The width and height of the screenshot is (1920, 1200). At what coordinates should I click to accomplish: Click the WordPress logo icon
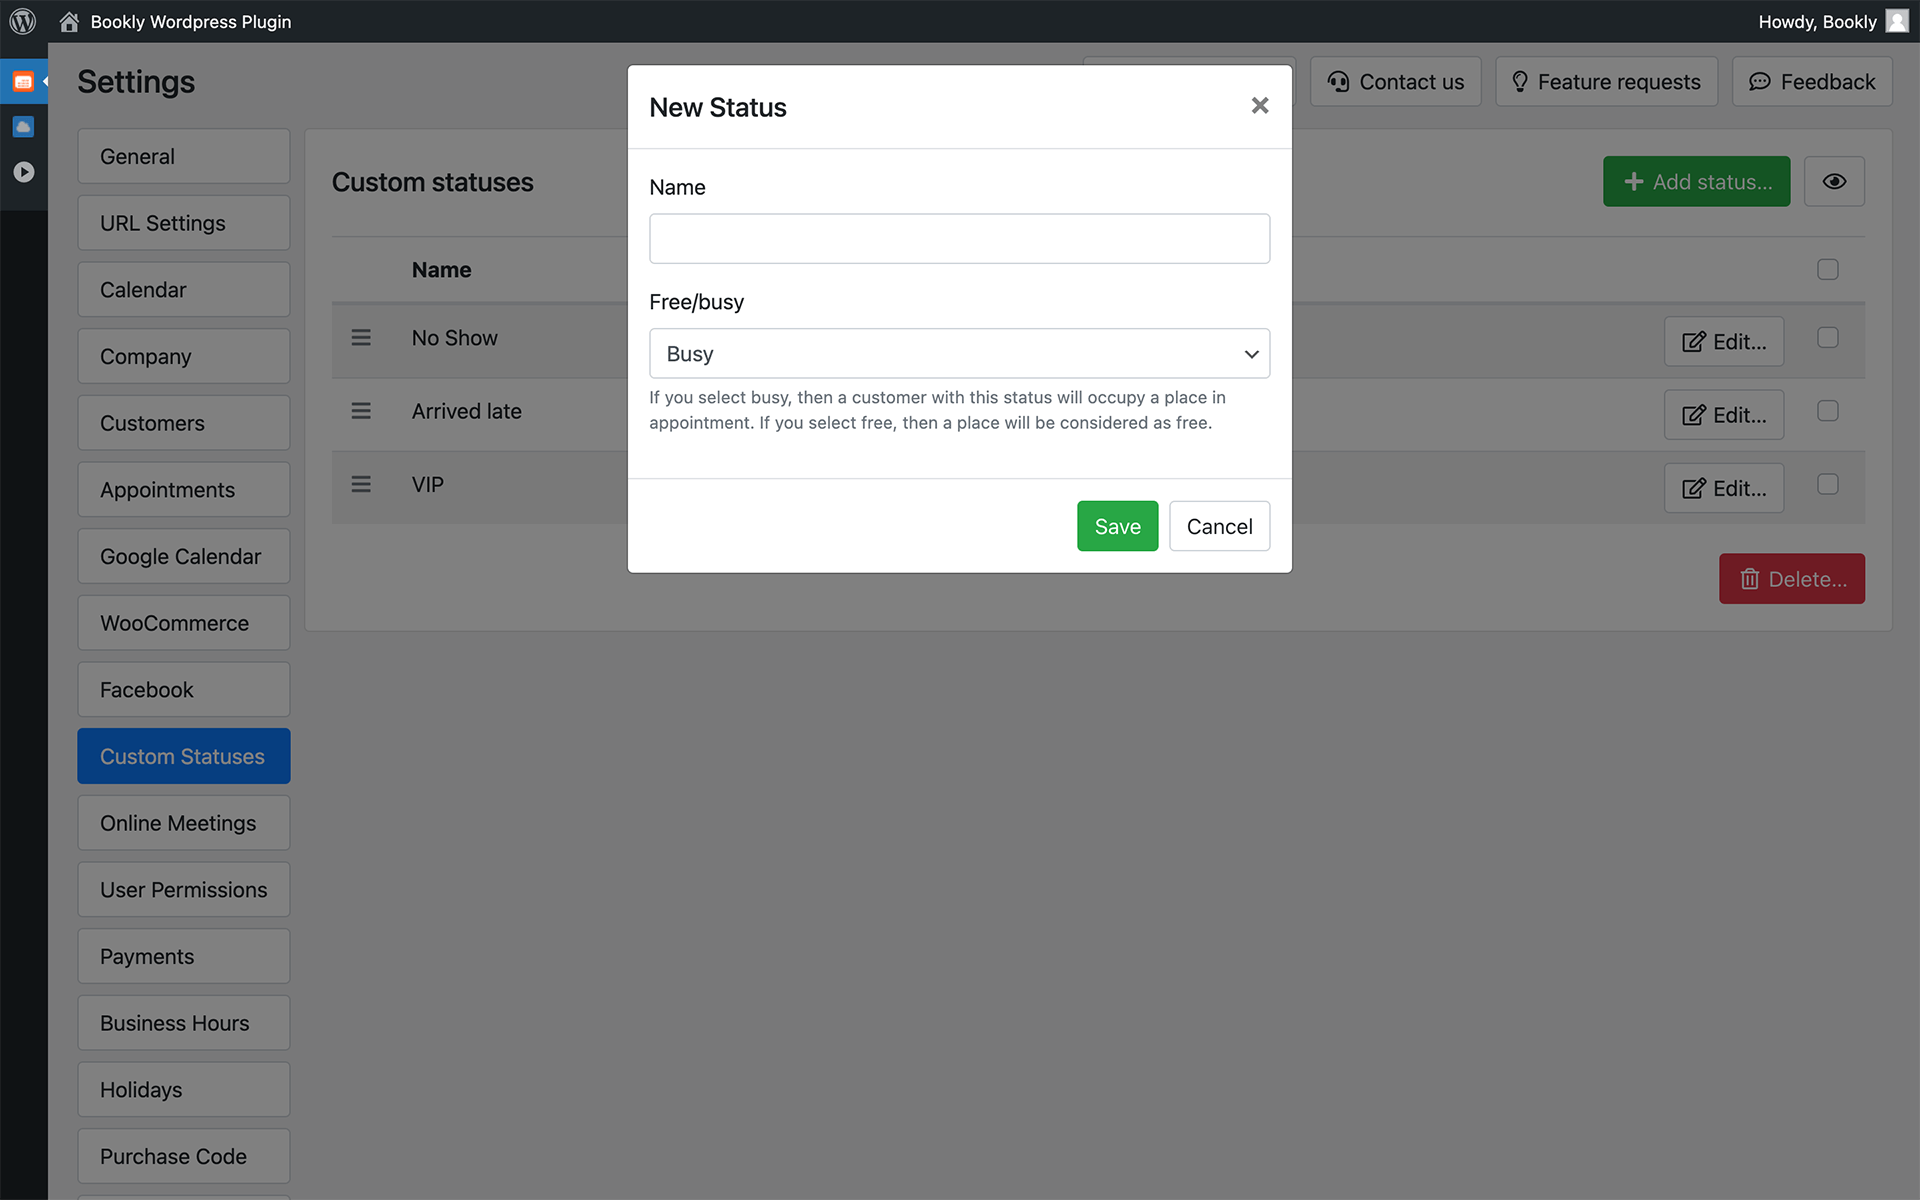click(22, 21)
